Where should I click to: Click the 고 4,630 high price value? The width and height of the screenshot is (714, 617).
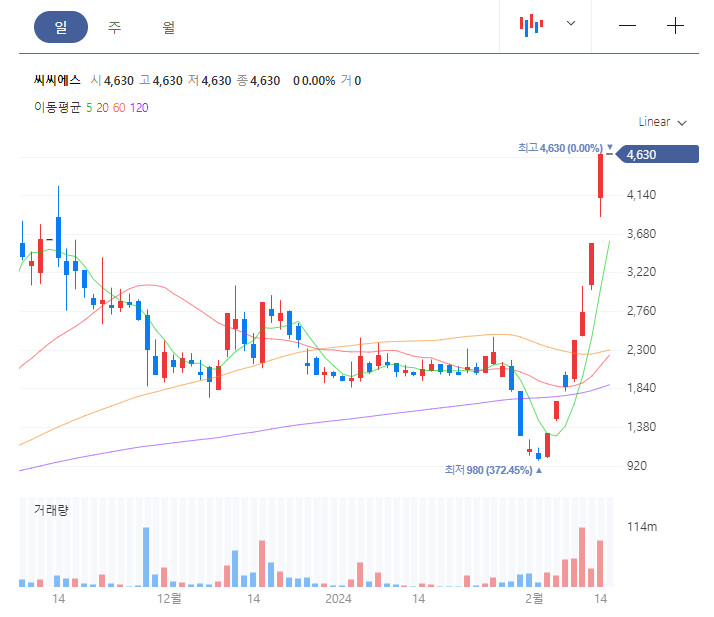[161, 81]
